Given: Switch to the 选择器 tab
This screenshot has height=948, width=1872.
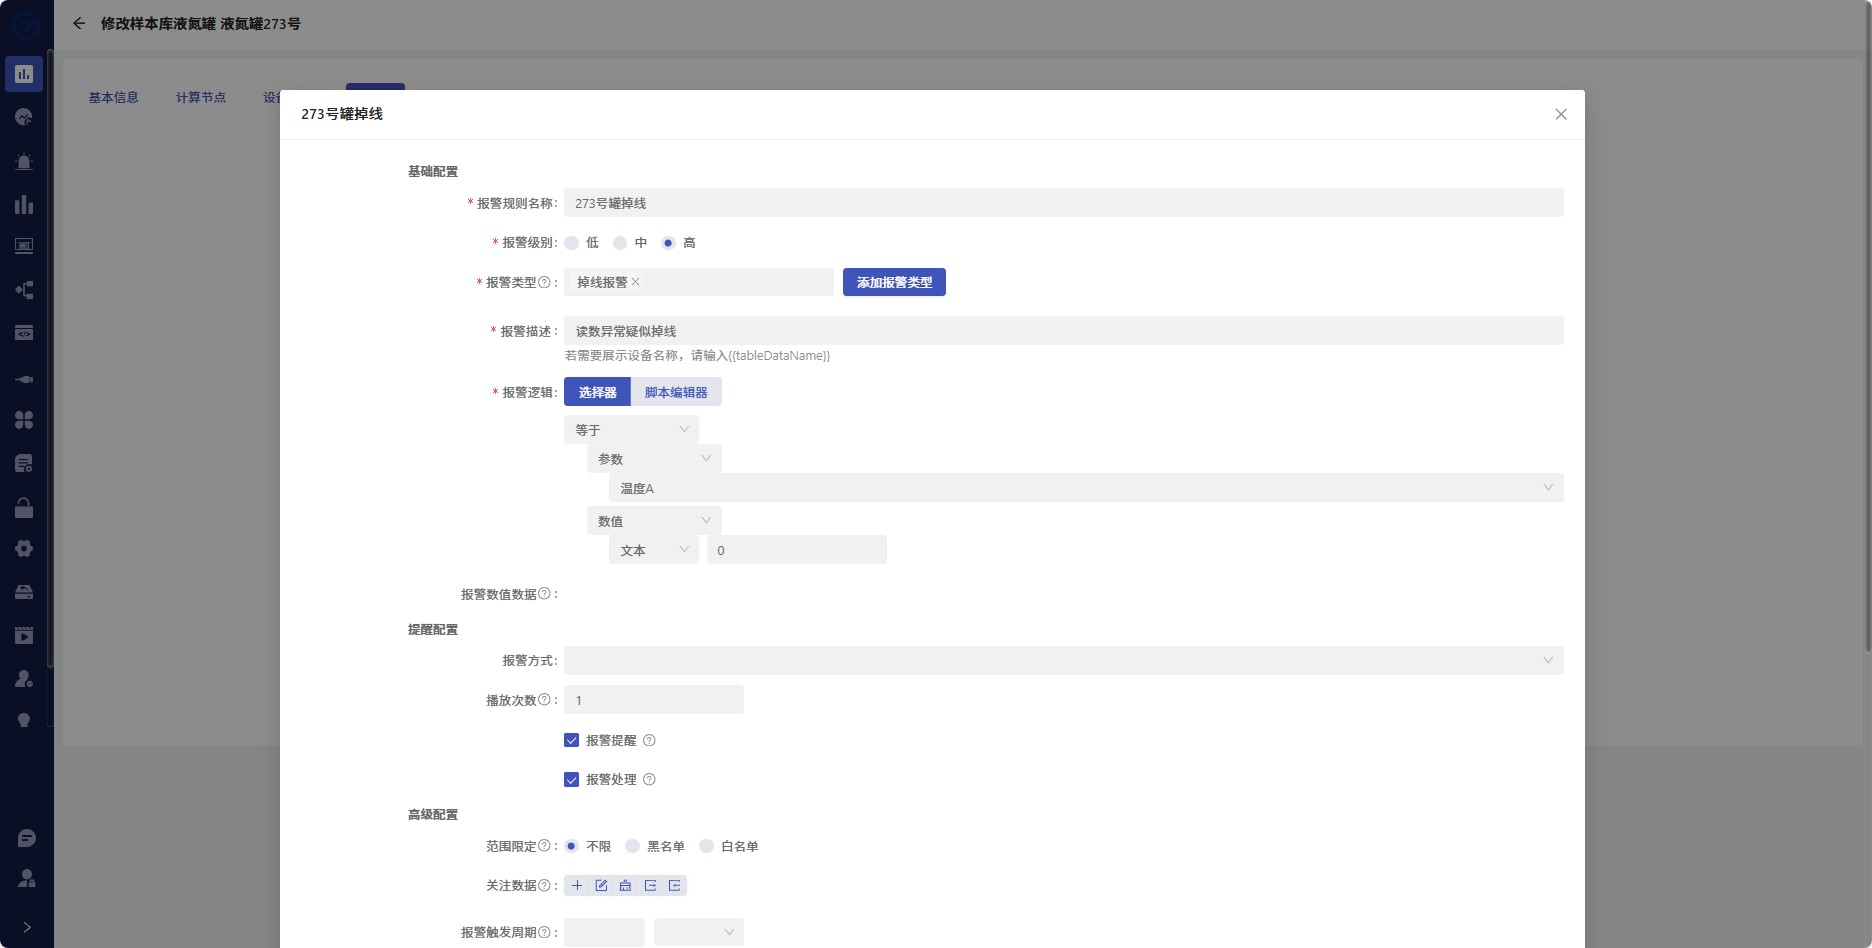Looking at the screenshot, I should click(x=597, y=392).
